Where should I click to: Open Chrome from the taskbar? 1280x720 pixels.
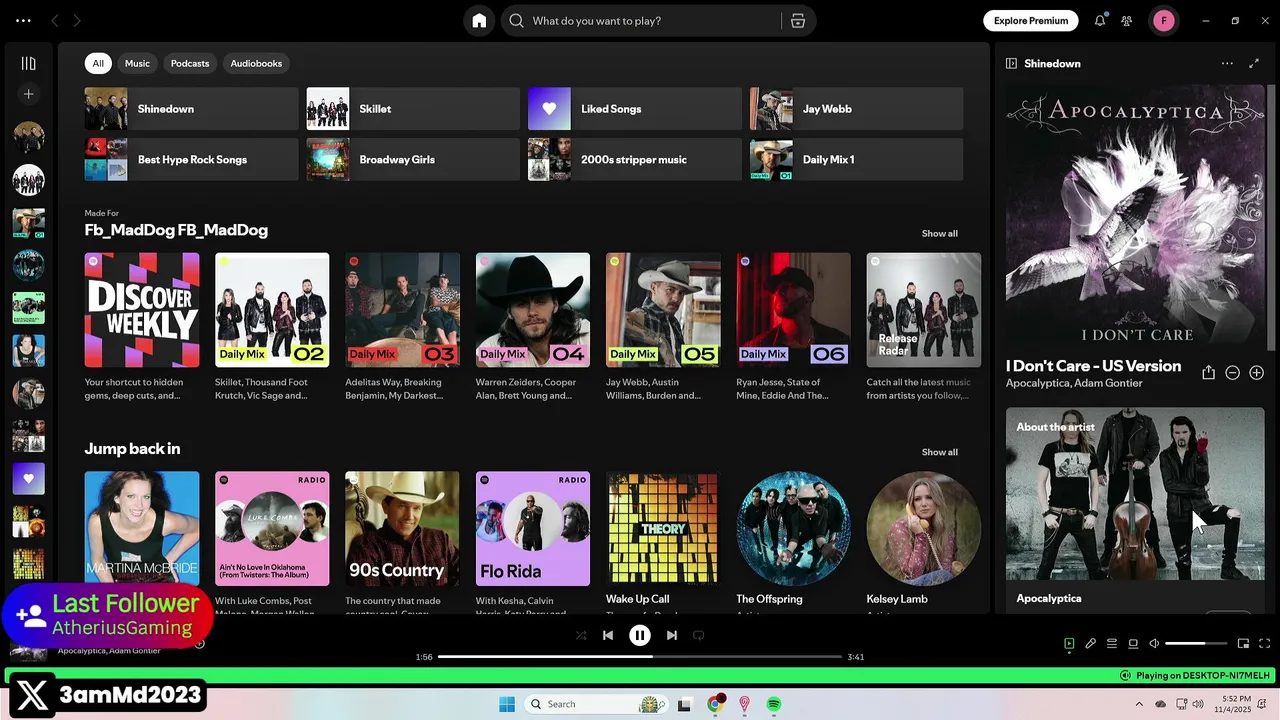(x=715, y=704)
